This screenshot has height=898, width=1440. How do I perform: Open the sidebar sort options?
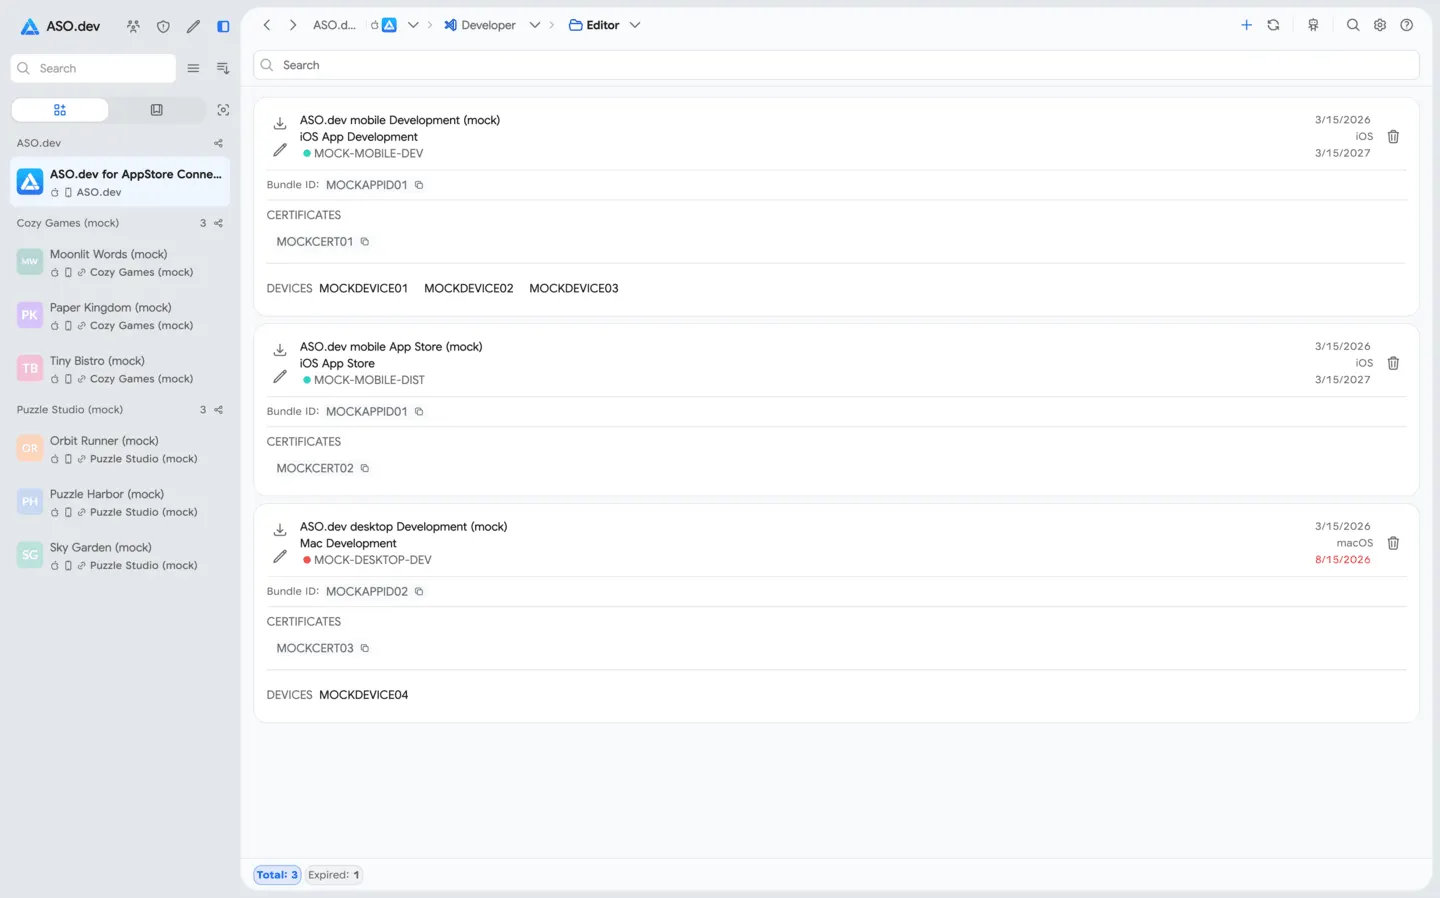223,68
